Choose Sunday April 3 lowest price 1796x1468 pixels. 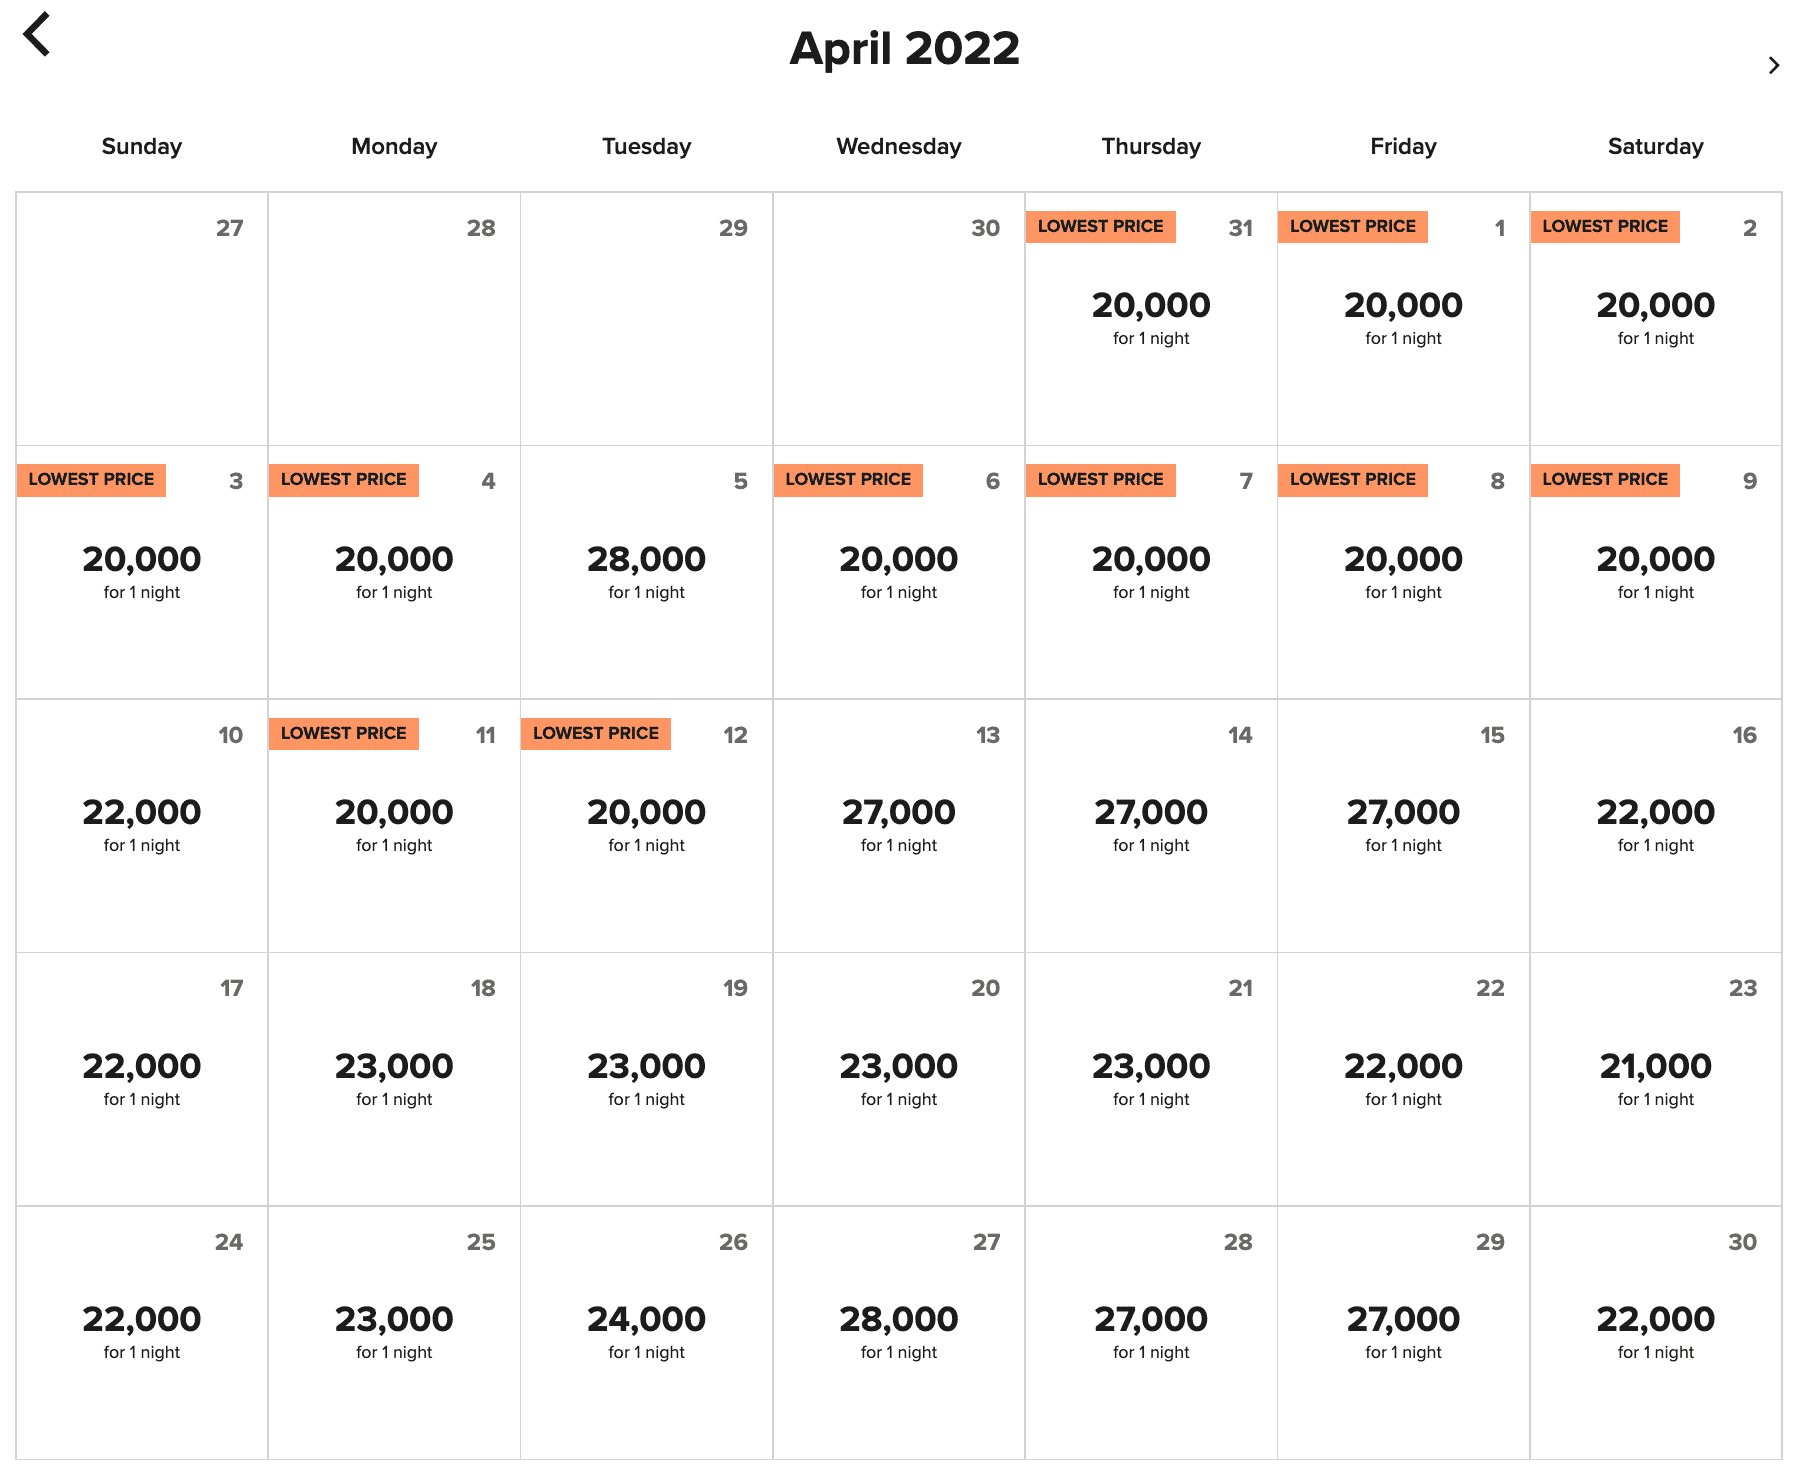point(142,572)
